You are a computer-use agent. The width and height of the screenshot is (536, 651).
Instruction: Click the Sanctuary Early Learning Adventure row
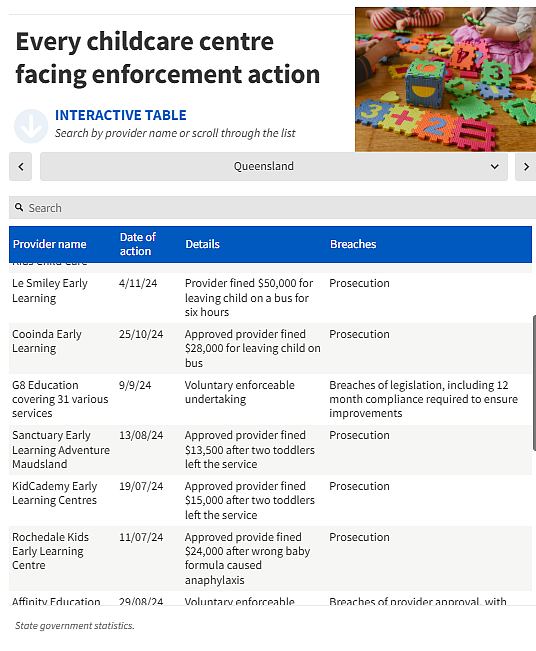tap(270, 450)
